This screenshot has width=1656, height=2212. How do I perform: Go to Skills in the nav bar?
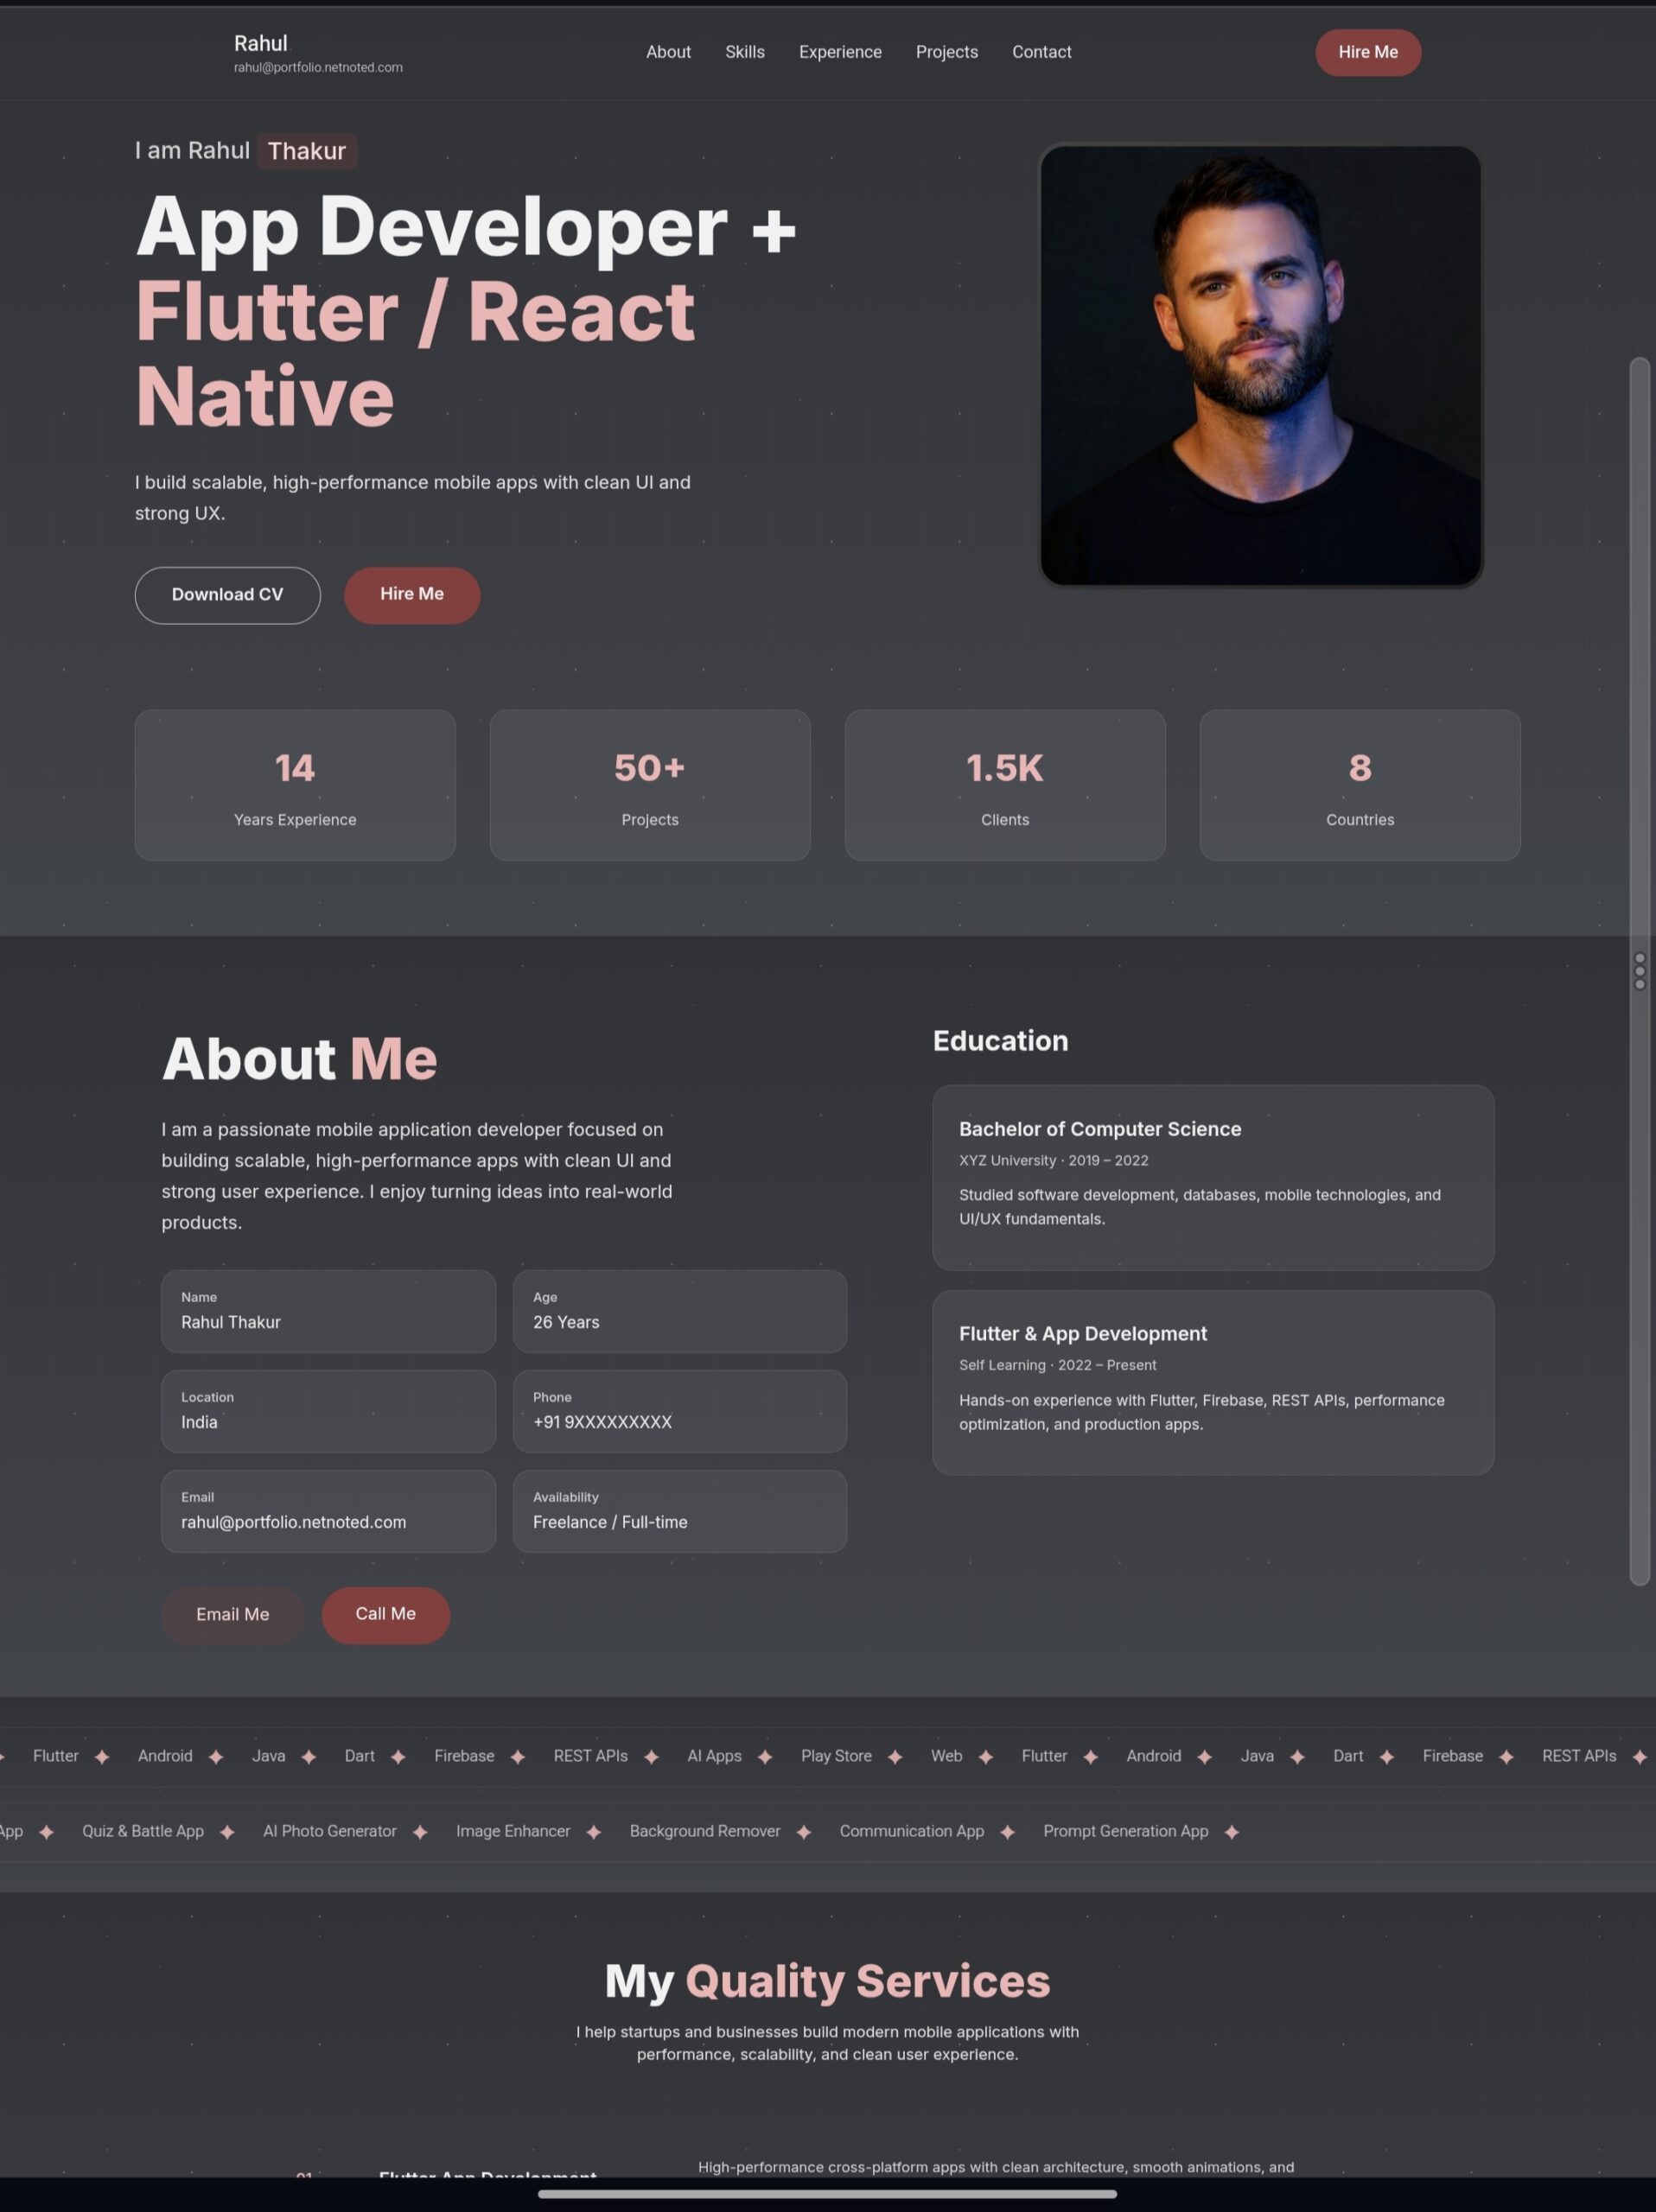pyautogui.click(x=745, y=52)
